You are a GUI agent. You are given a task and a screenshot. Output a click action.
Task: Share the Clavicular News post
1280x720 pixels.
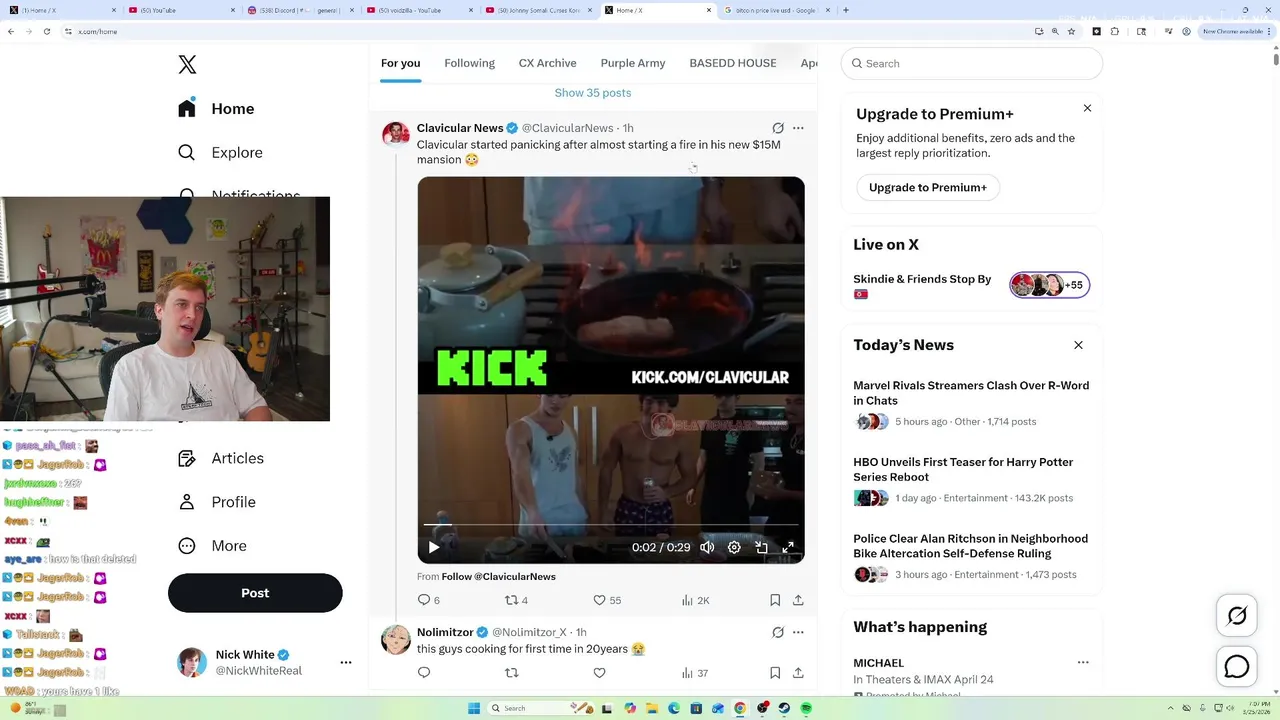(x=798, y=600)
